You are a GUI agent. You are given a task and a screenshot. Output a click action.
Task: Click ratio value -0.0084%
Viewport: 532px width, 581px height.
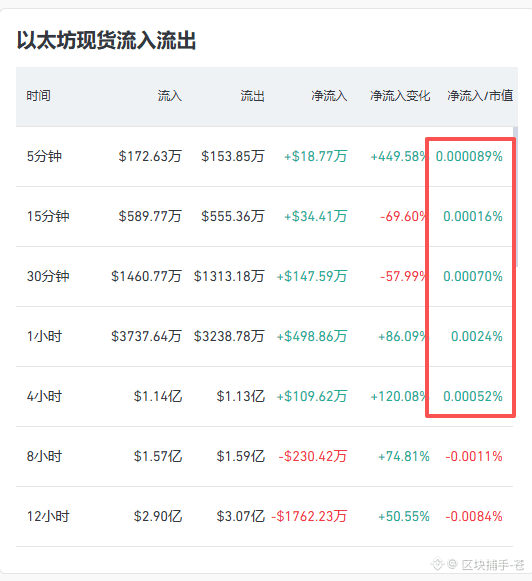(x=474, y=516)
